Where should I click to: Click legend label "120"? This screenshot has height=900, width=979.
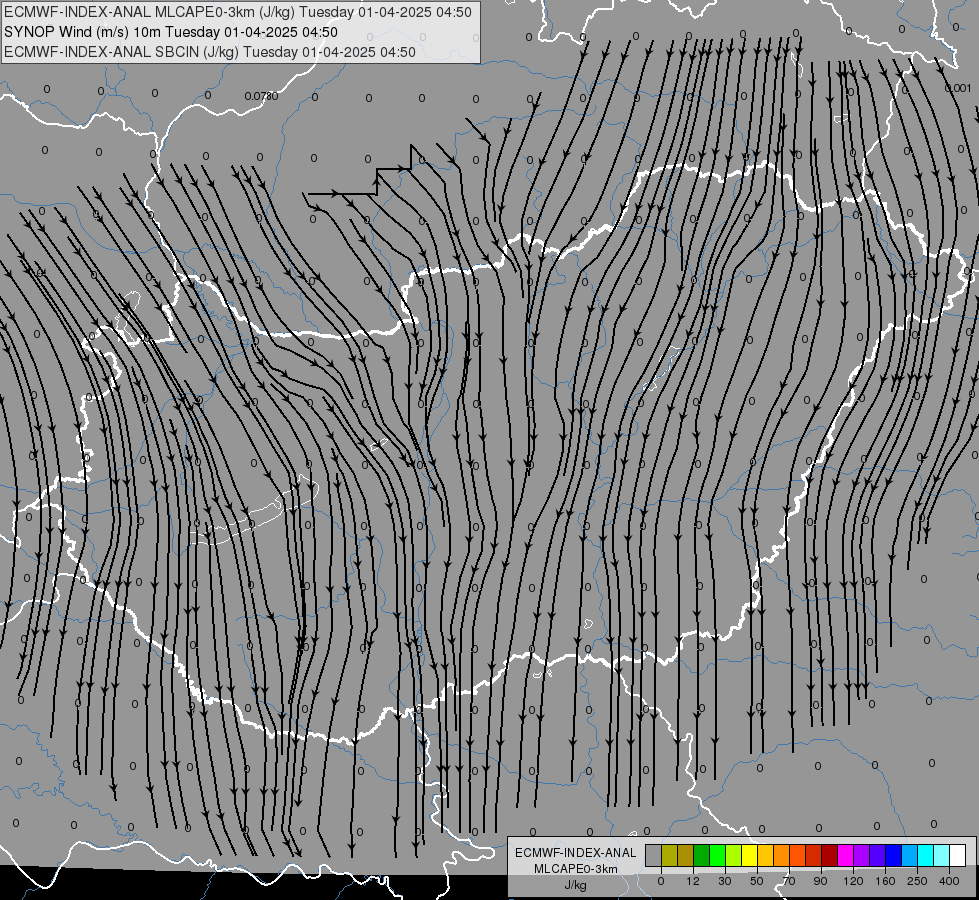(x=854, y=881)
